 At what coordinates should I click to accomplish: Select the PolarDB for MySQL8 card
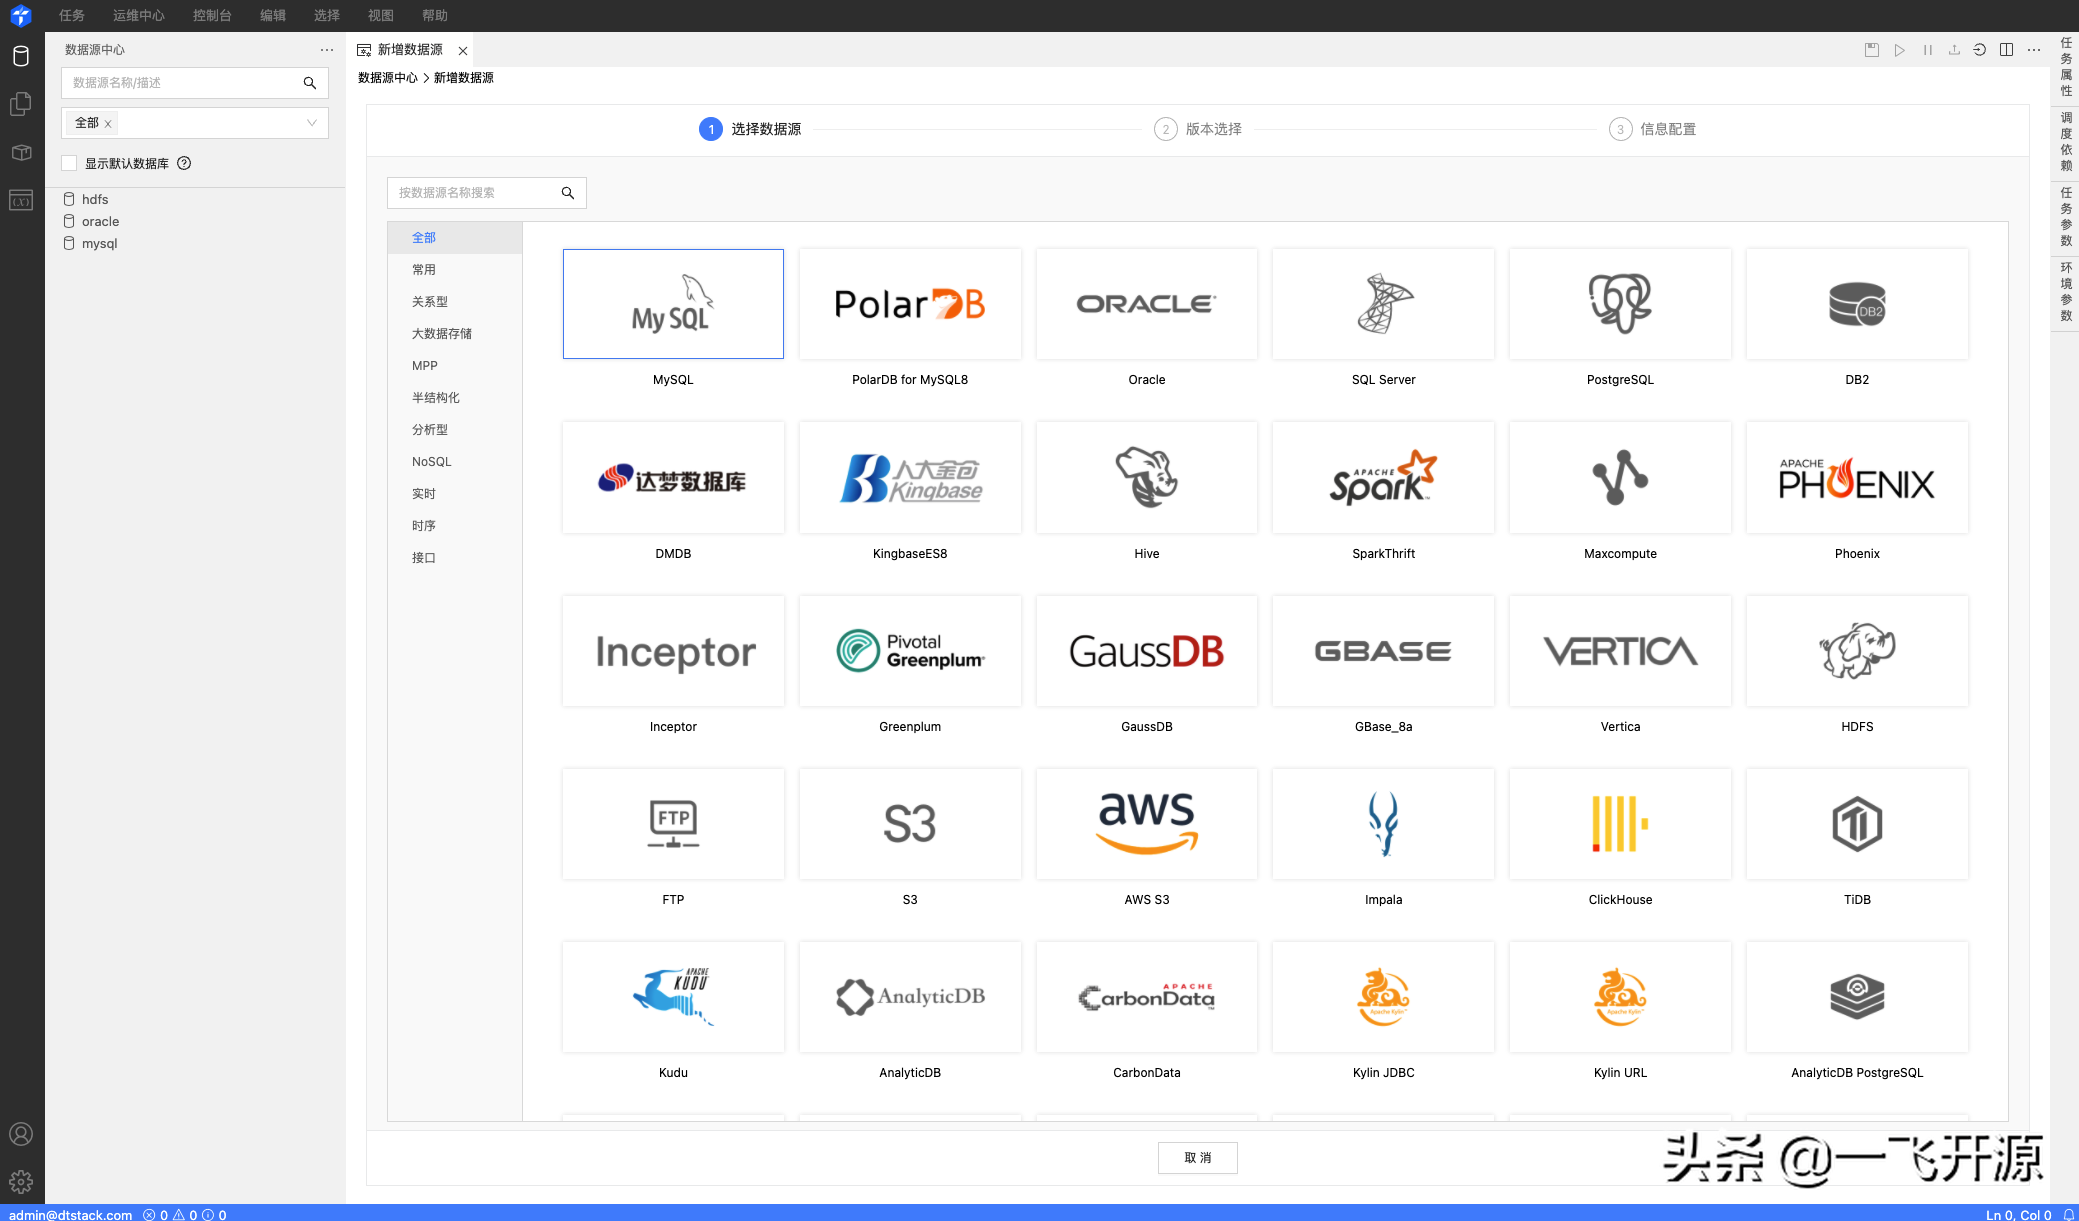pos(910,304)
